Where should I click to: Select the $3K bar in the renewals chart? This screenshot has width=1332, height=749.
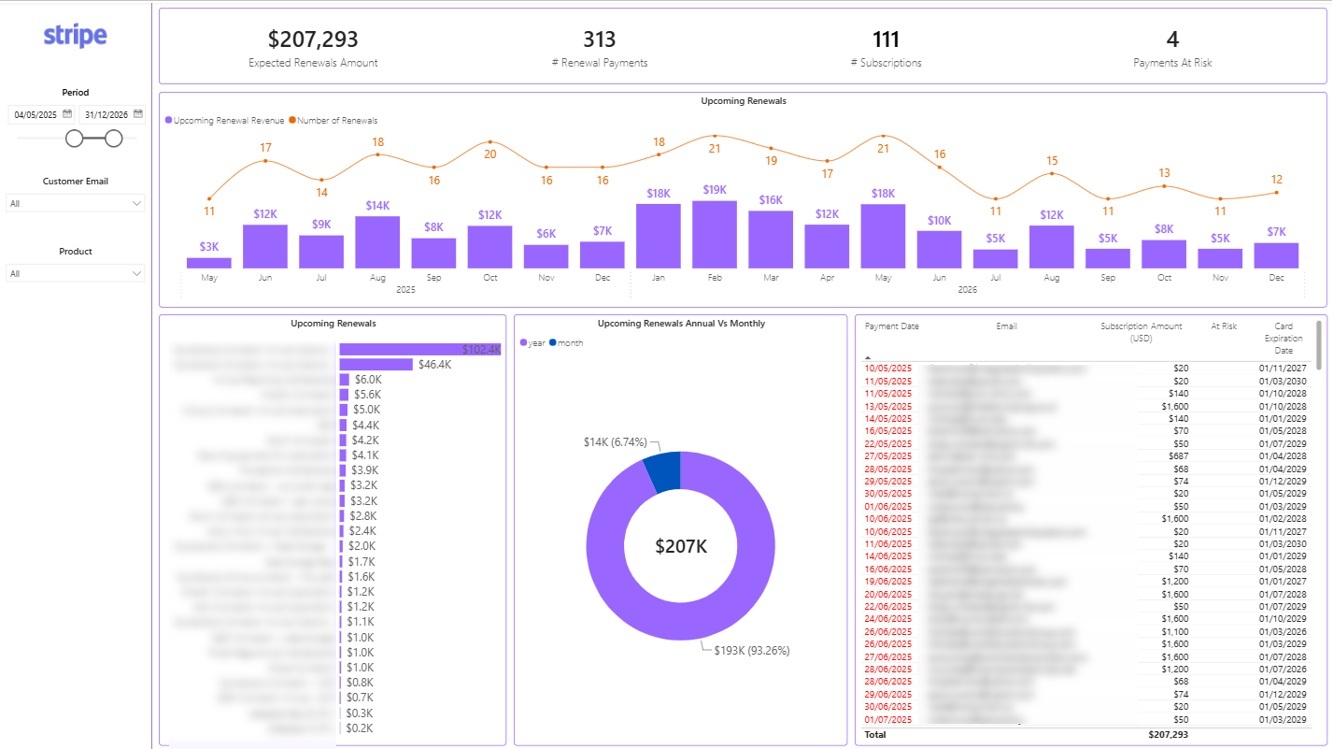[x=209, y=263]
